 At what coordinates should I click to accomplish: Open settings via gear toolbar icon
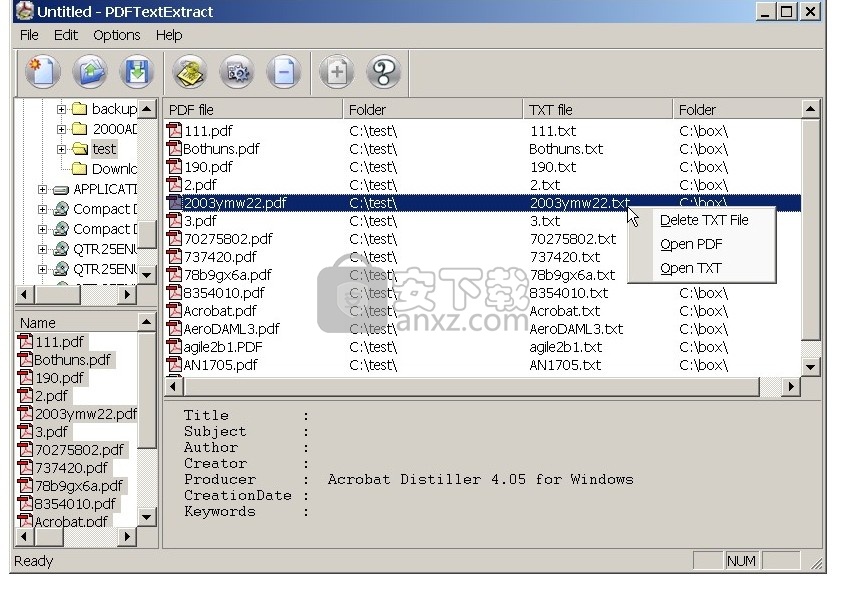click(x=237, y=72)
